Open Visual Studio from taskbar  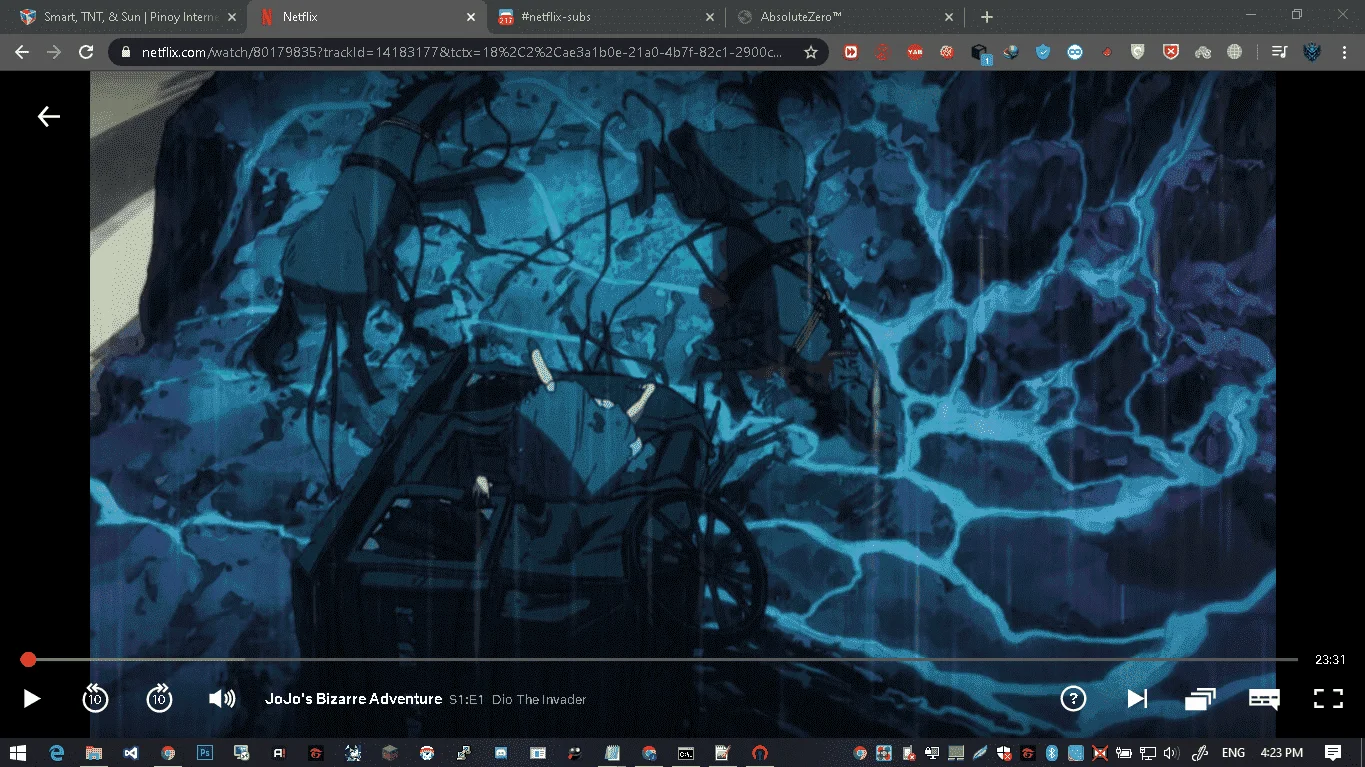pyautogui.click(x=131, y=752)
